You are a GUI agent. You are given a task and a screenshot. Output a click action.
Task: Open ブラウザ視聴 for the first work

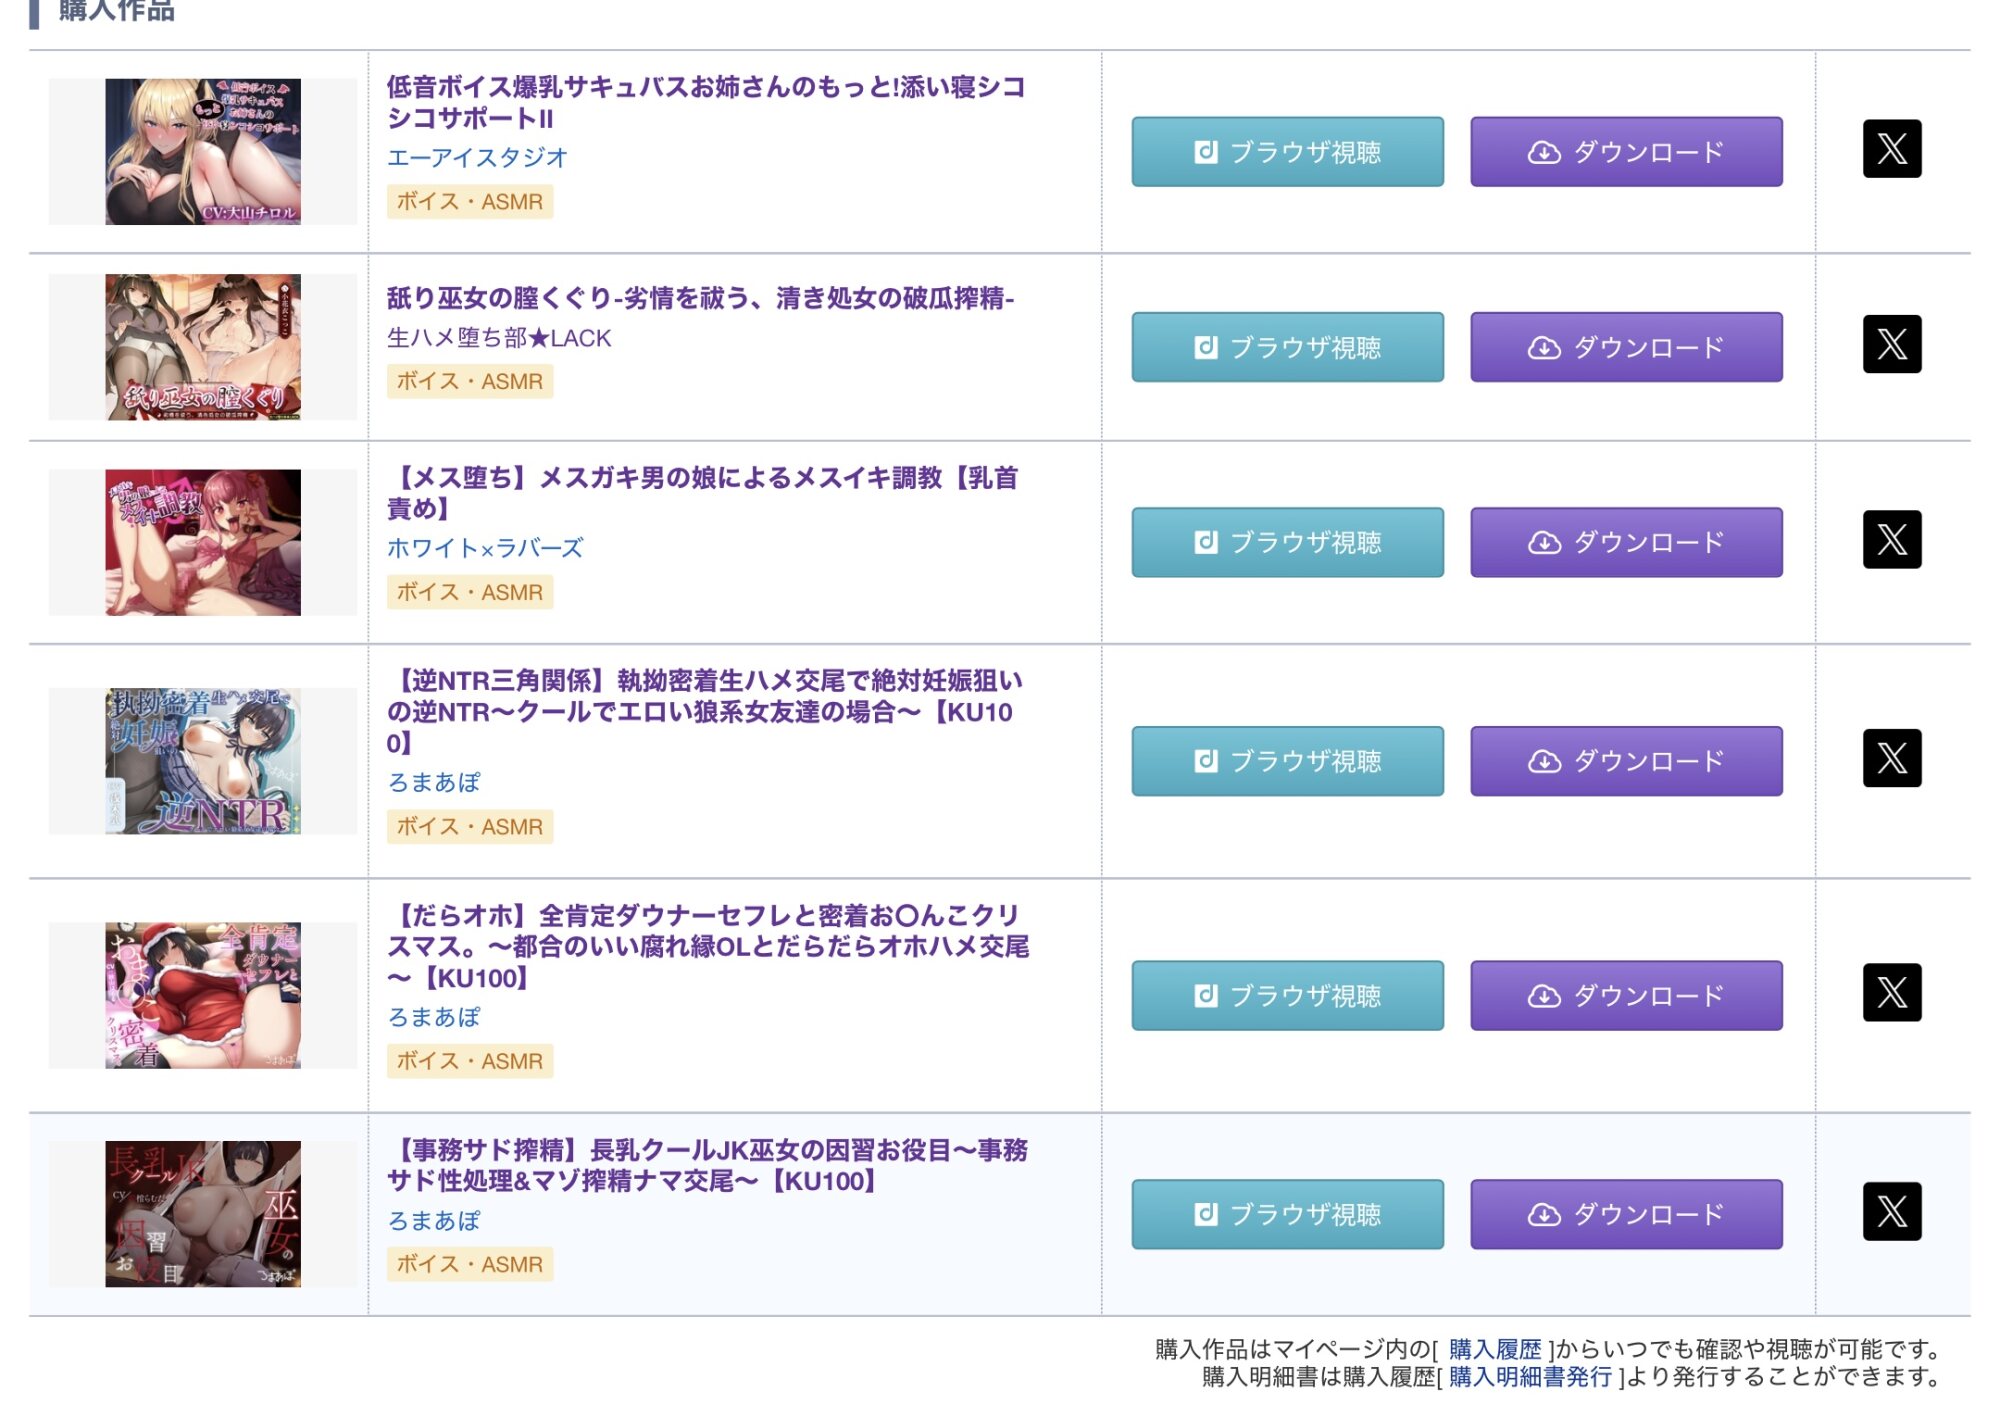(1287, 152)
